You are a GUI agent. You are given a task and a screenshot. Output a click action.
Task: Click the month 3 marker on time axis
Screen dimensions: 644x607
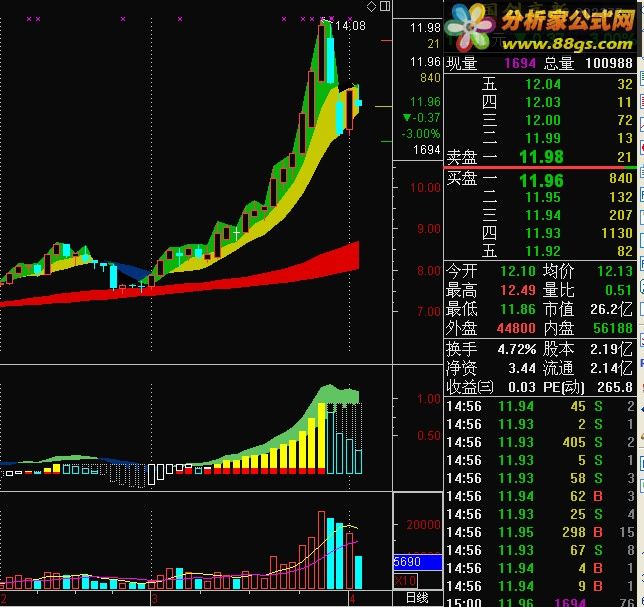(154, 599)
